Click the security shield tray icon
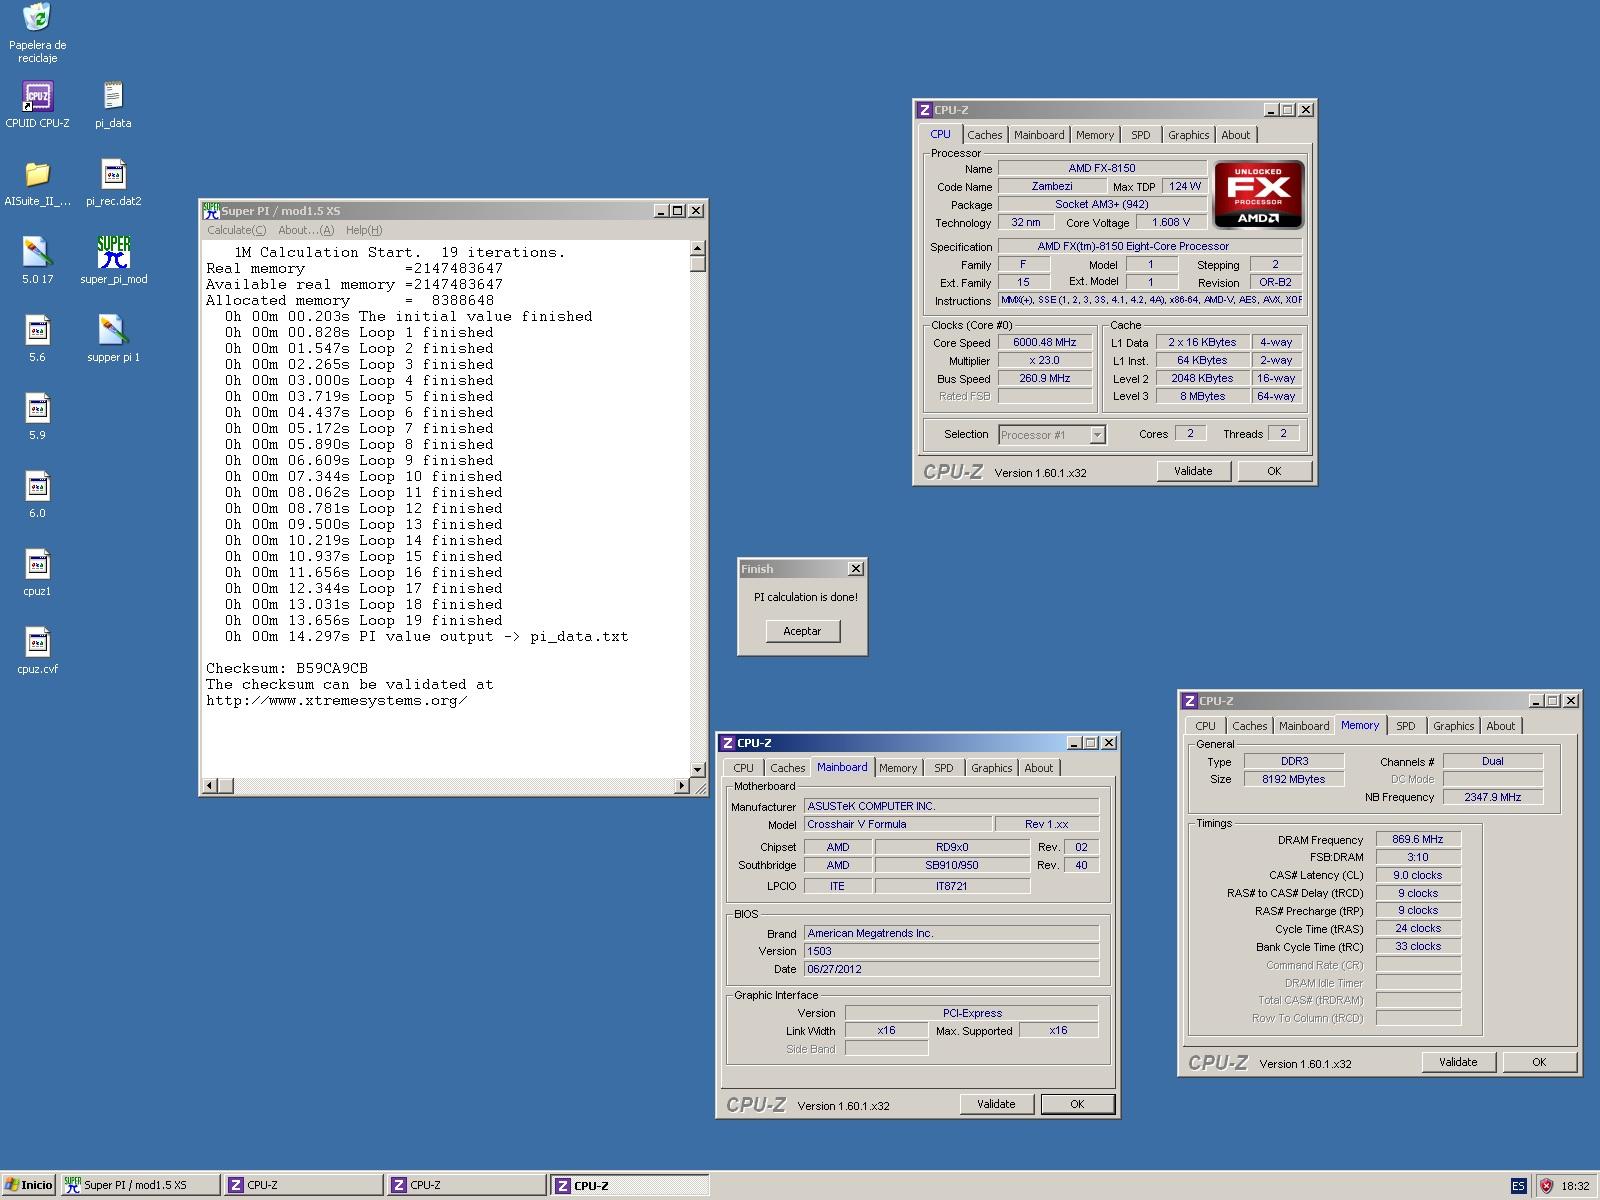Viewport: 1600px width, 1200px height. coord(1546,1186)
